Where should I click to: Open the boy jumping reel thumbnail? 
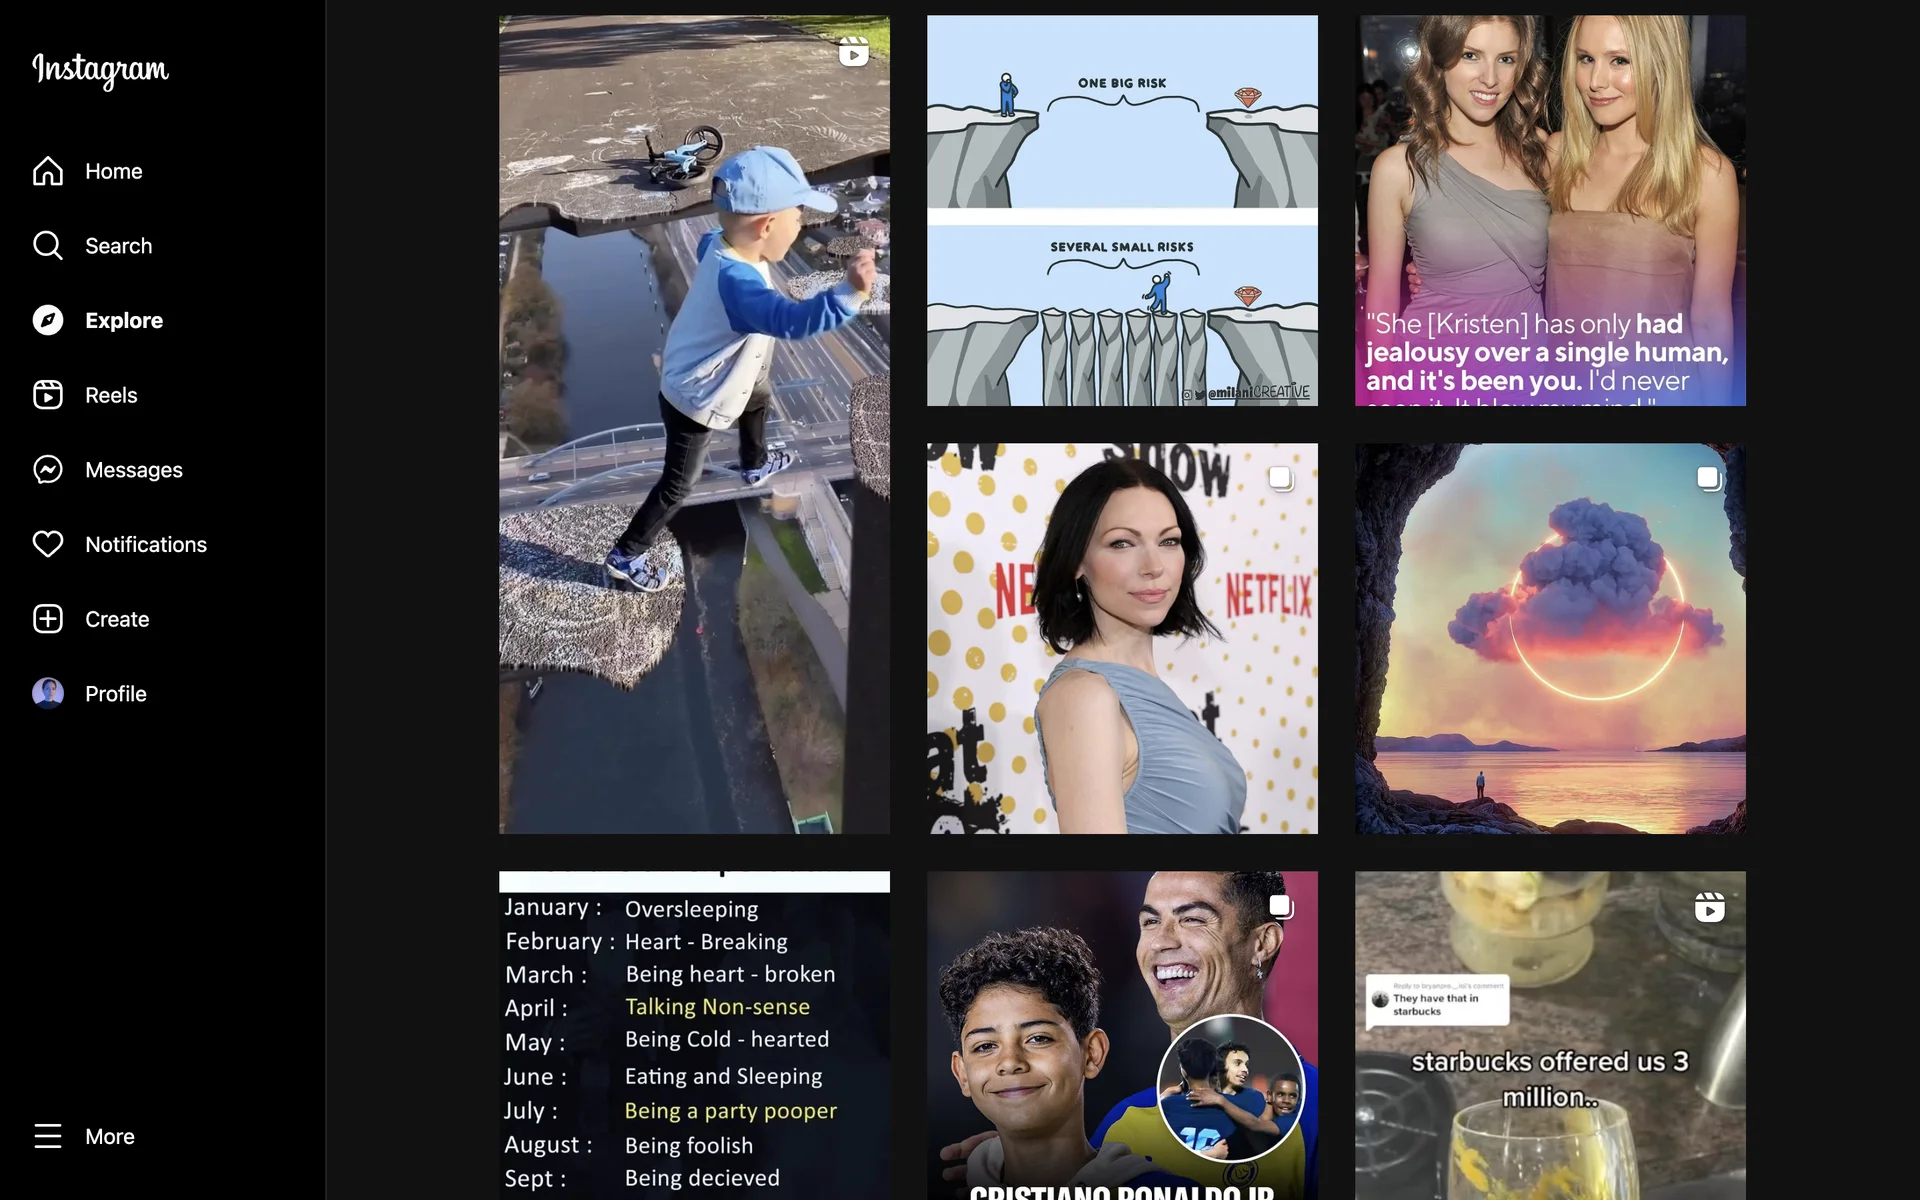(x=694, y=424)
